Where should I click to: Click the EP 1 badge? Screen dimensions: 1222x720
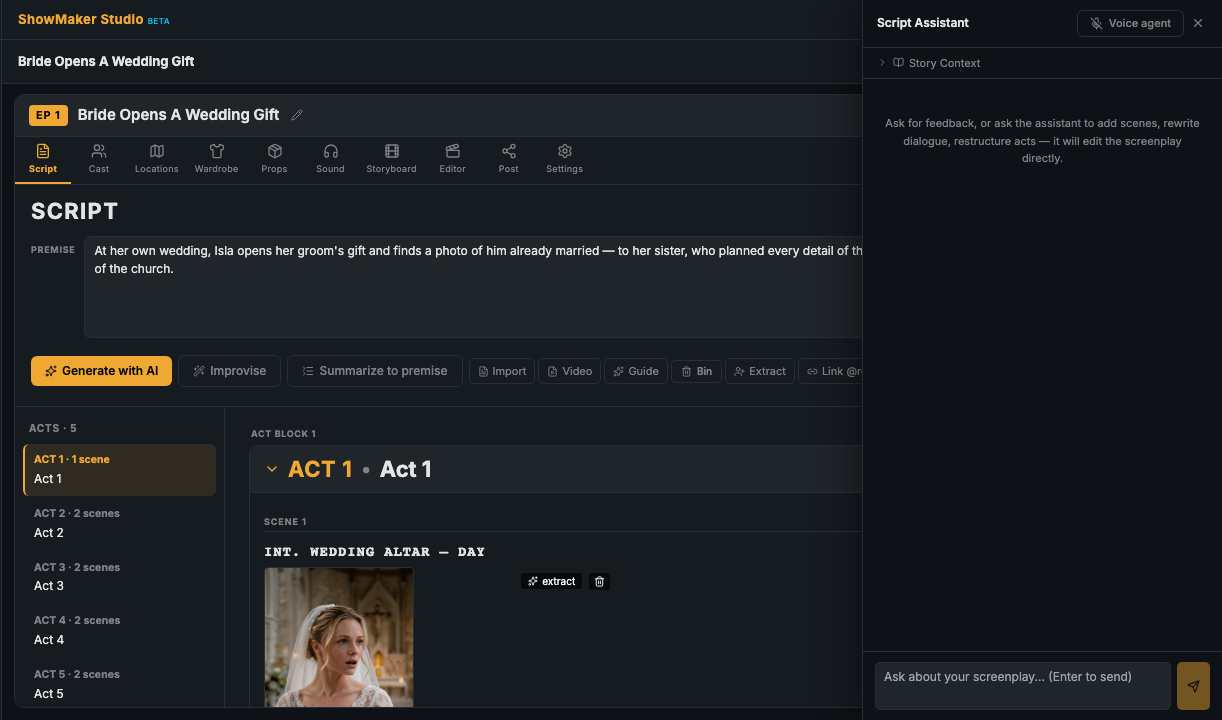coord(49,115)
